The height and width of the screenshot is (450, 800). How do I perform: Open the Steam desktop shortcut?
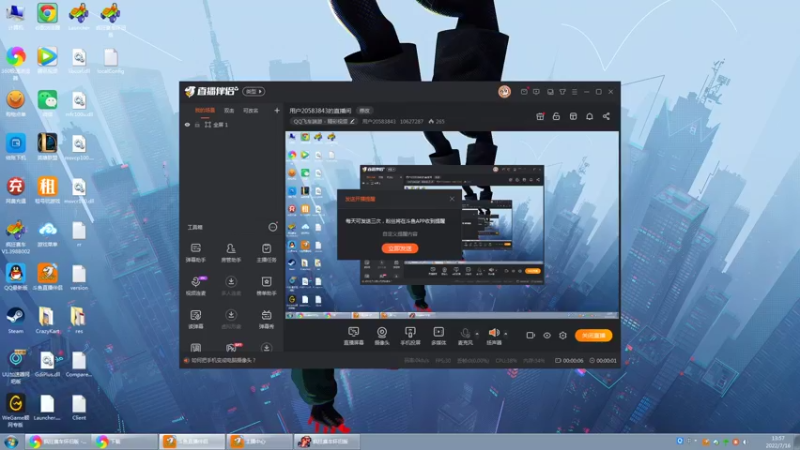[15, 320]
